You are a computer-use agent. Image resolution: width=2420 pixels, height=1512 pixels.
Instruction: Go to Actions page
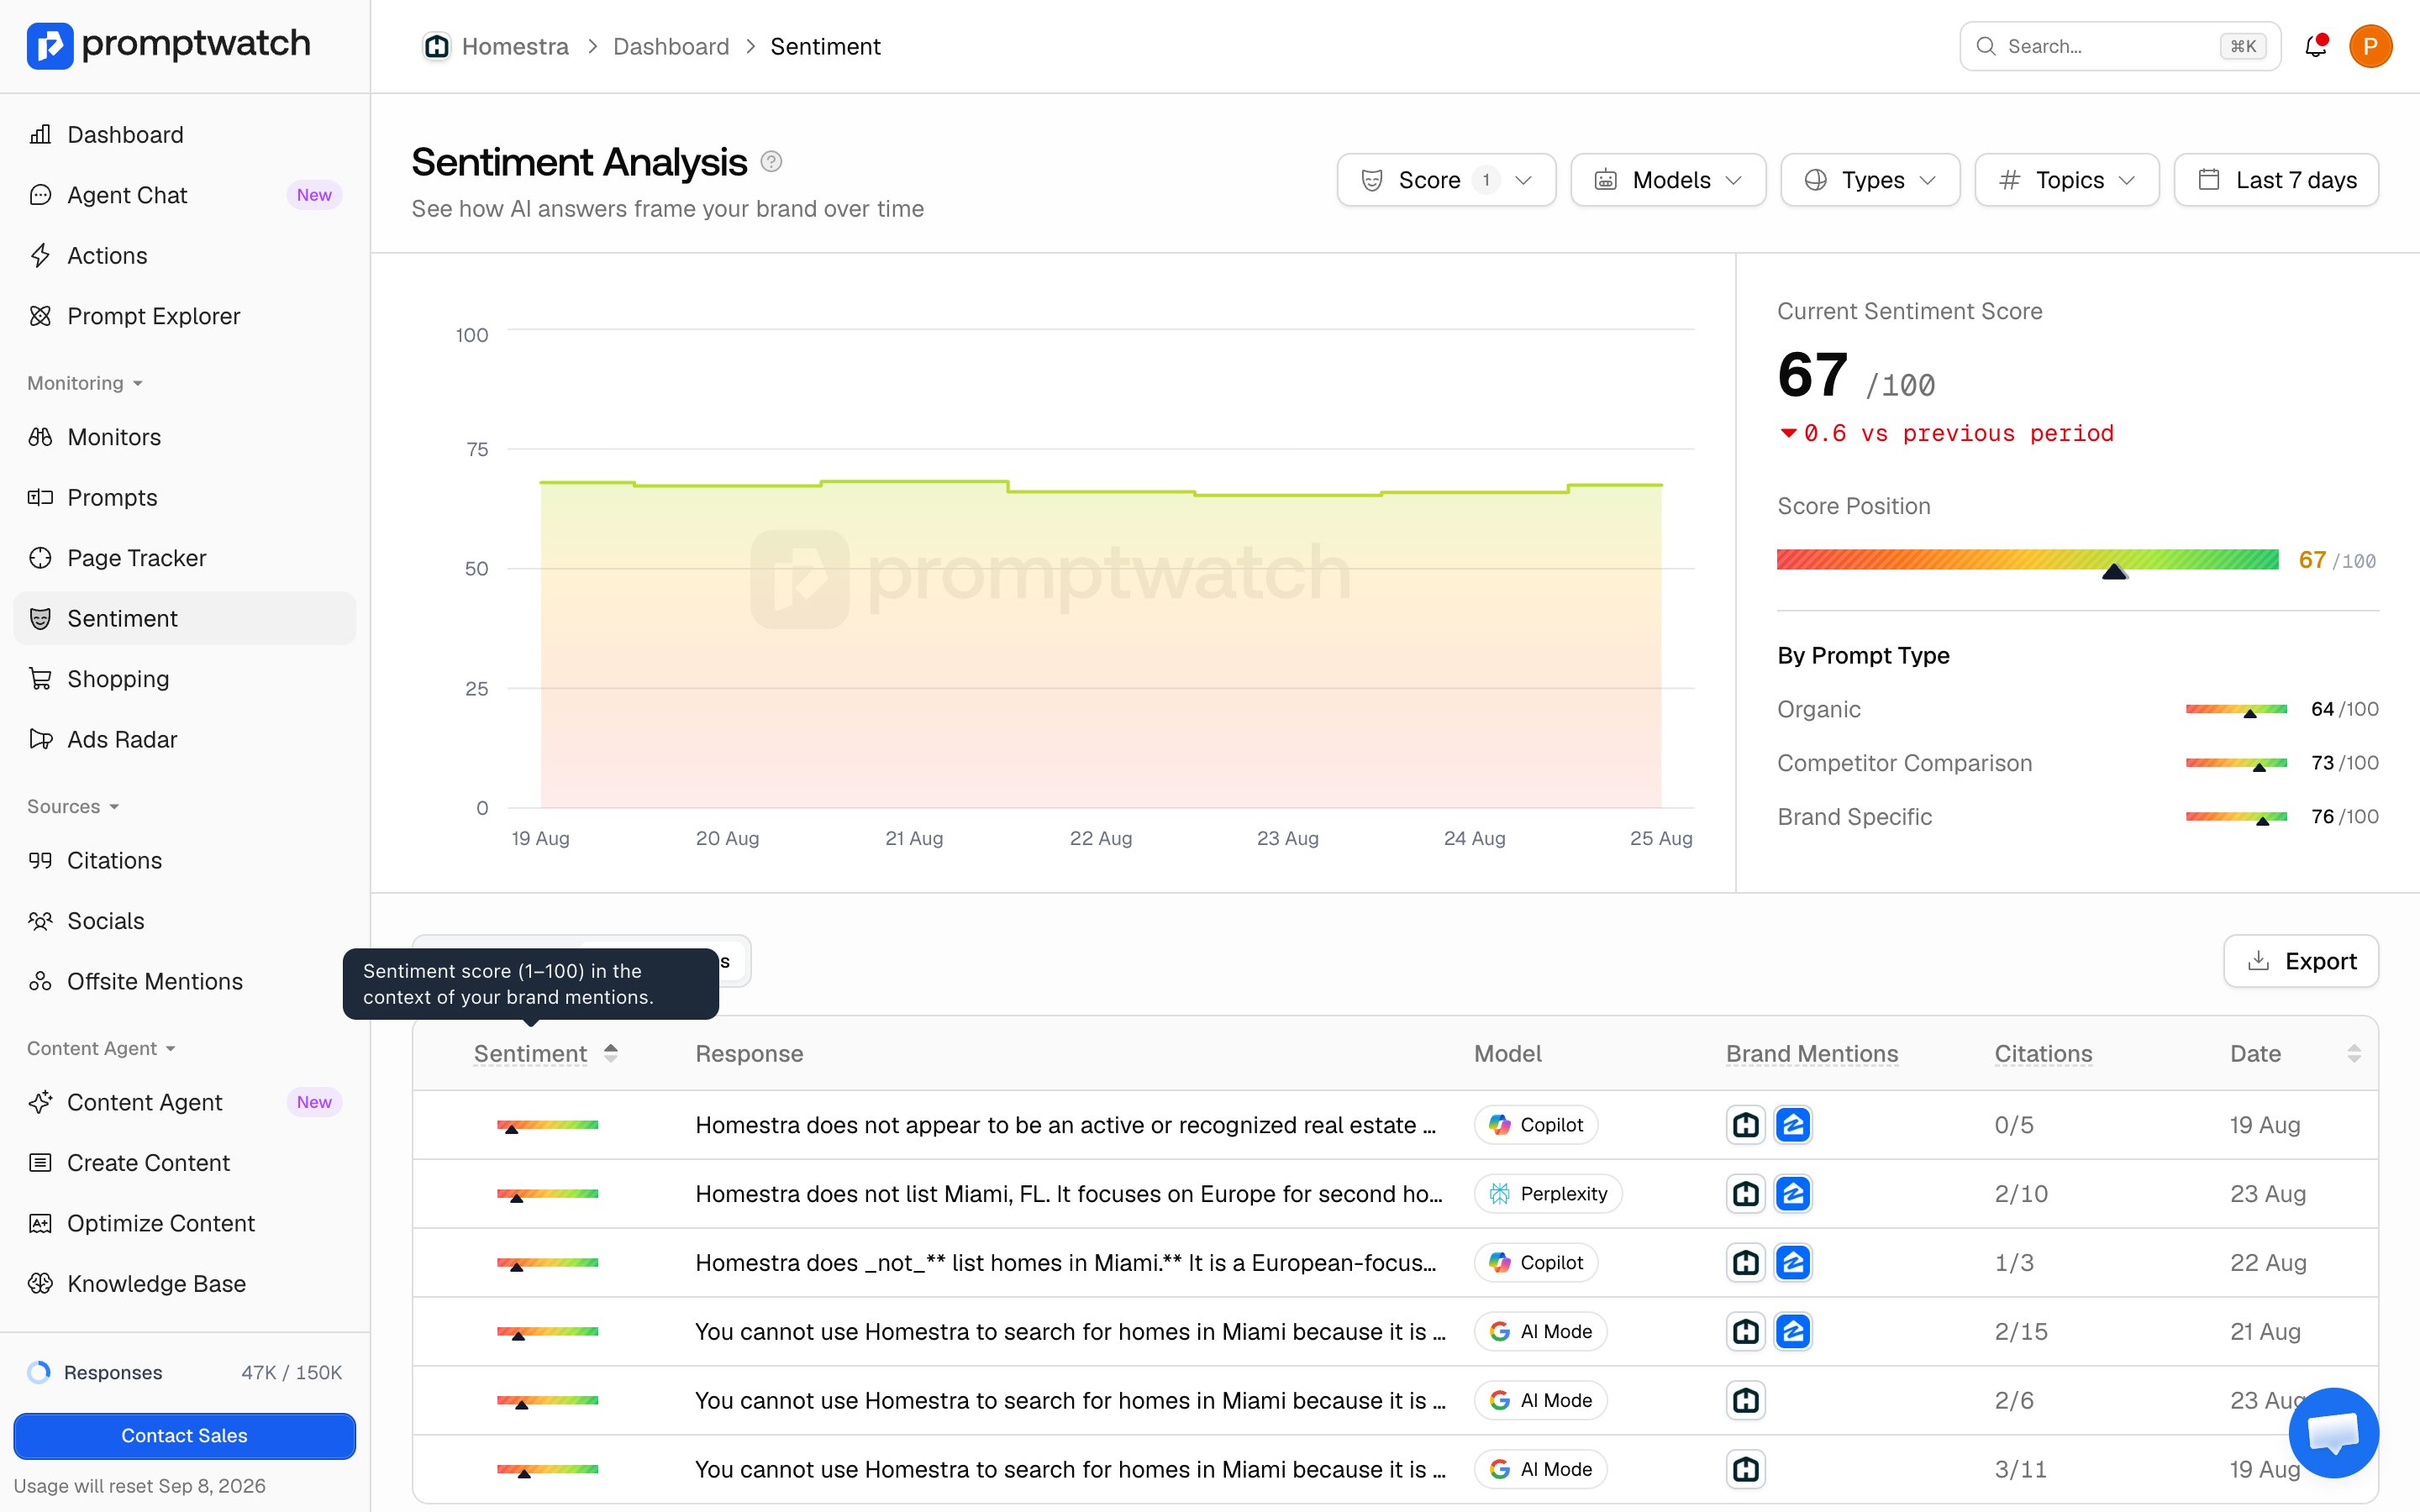185,255
